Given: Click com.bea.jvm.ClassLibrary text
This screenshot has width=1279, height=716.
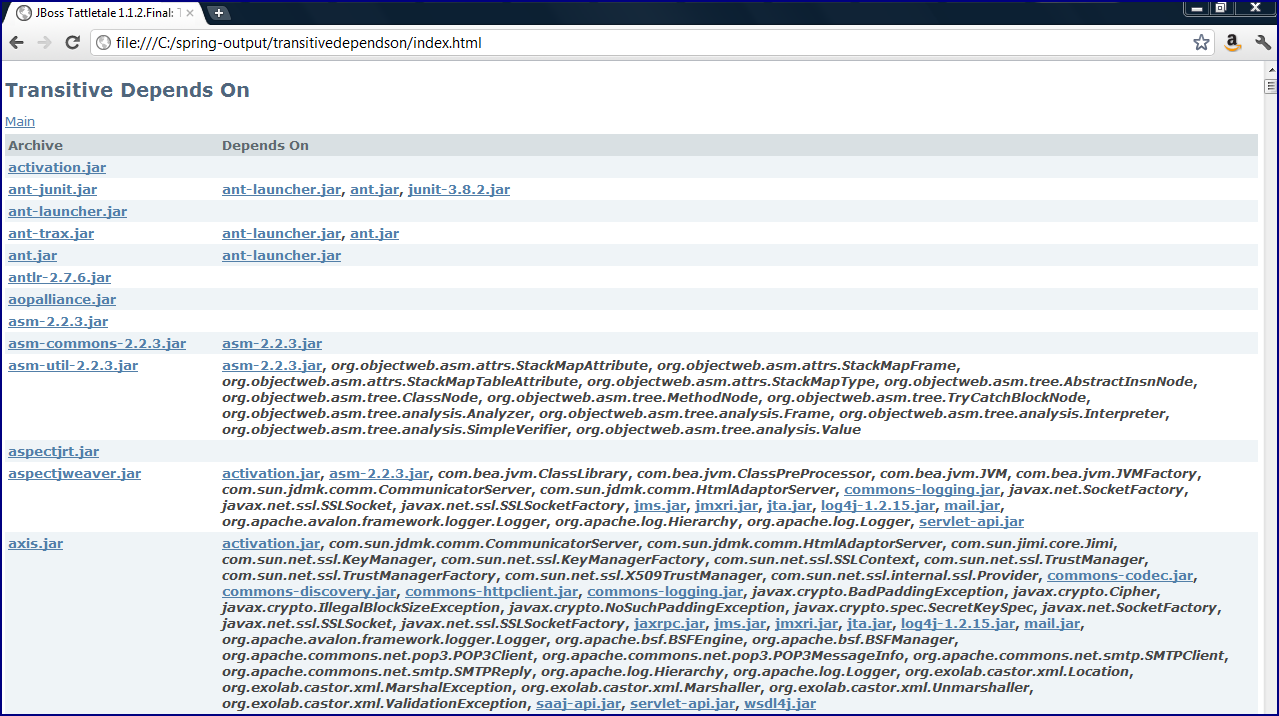Looking at the screenshot, I should pos(534,473).
